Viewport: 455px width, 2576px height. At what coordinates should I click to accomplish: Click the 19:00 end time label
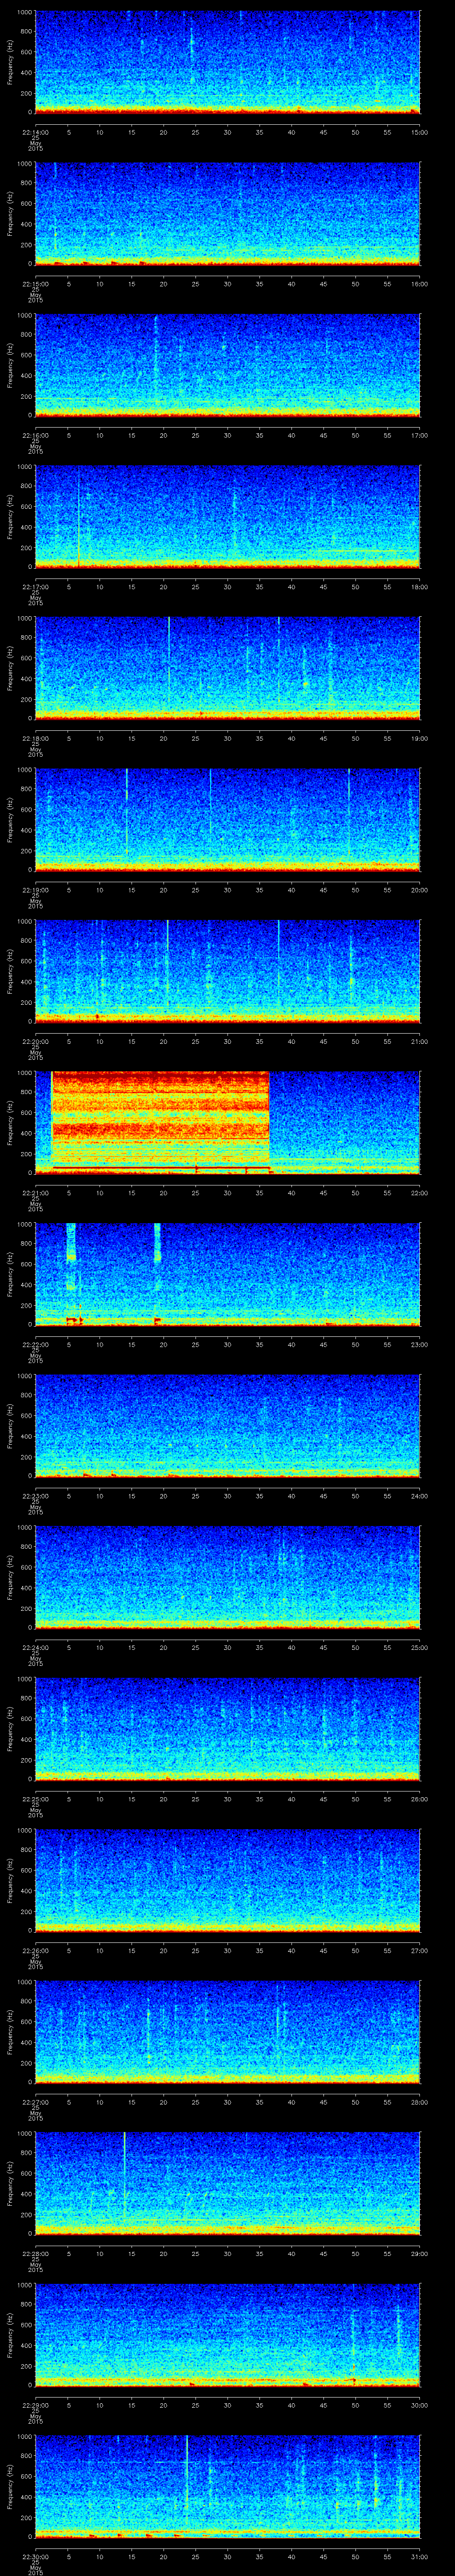coord(419,738)
